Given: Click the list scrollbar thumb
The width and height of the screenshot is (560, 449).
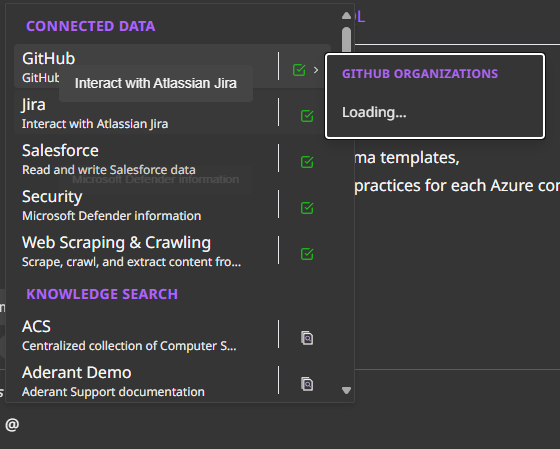Looking at the screenshot, I should [x=346, y=40].
